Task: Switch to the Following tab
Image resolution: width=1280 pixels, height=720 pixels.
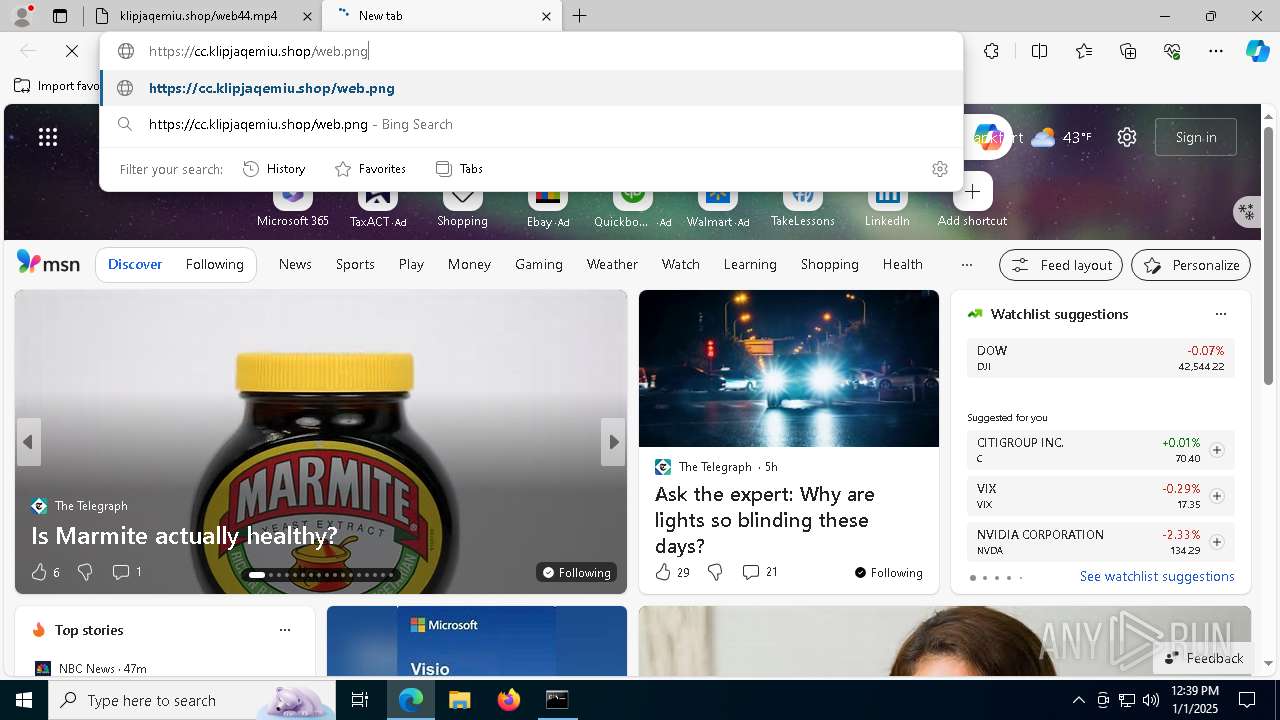Action: 214,264
